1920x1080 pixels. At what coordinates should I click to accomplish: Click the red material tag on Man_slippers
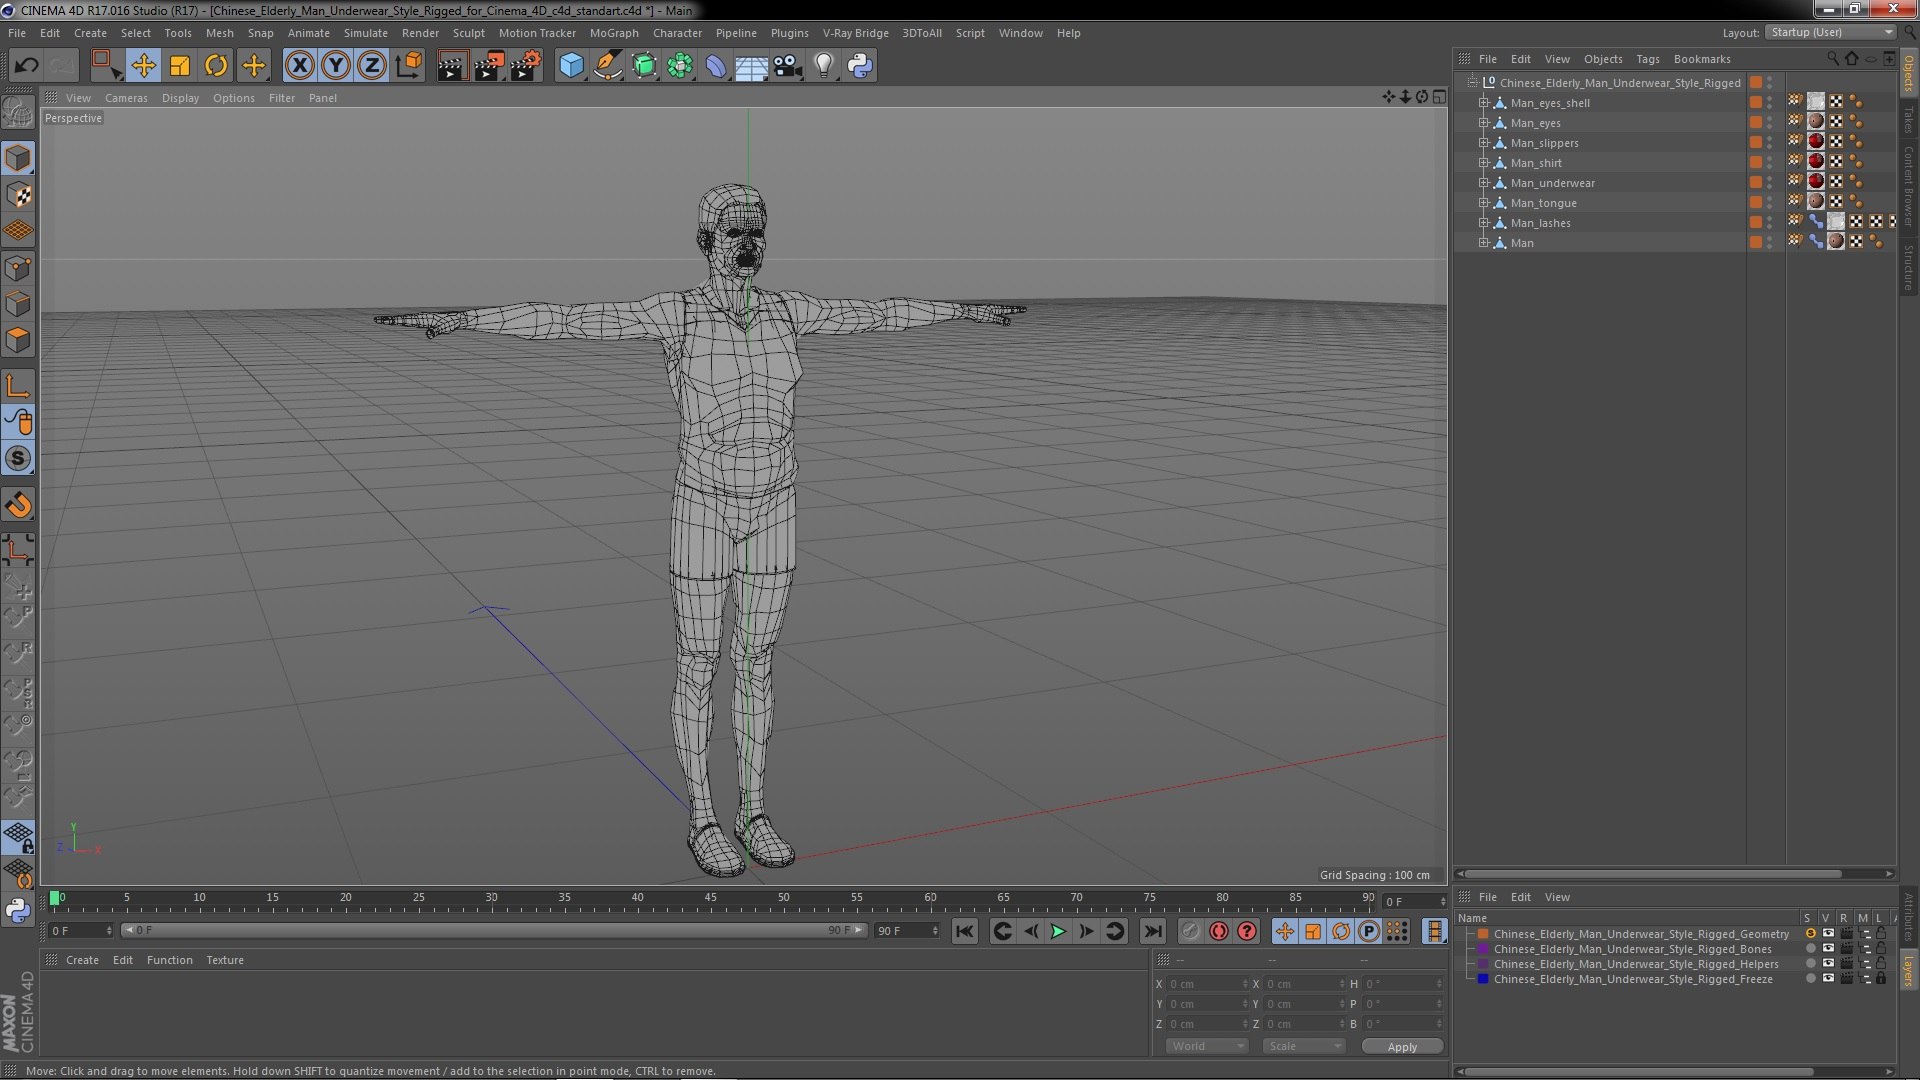pos(1816,142)
